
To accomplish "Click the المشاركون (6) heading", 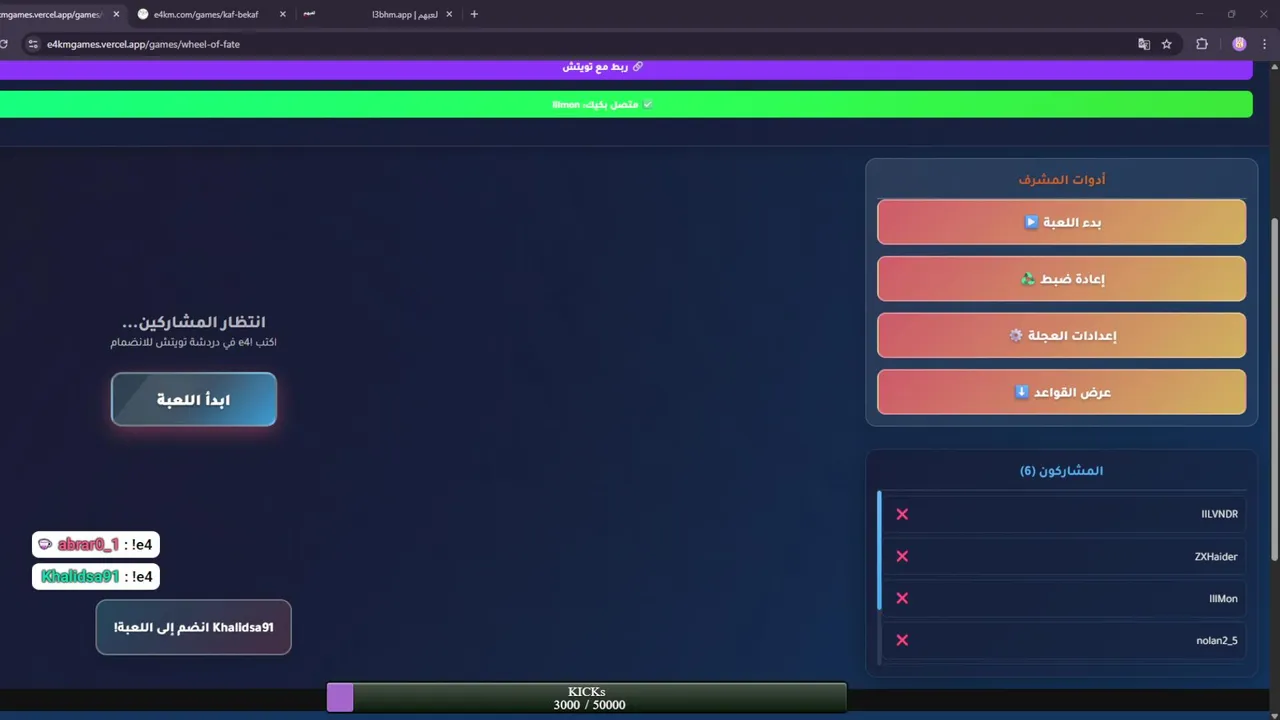I will click(x=1061, y=471).
